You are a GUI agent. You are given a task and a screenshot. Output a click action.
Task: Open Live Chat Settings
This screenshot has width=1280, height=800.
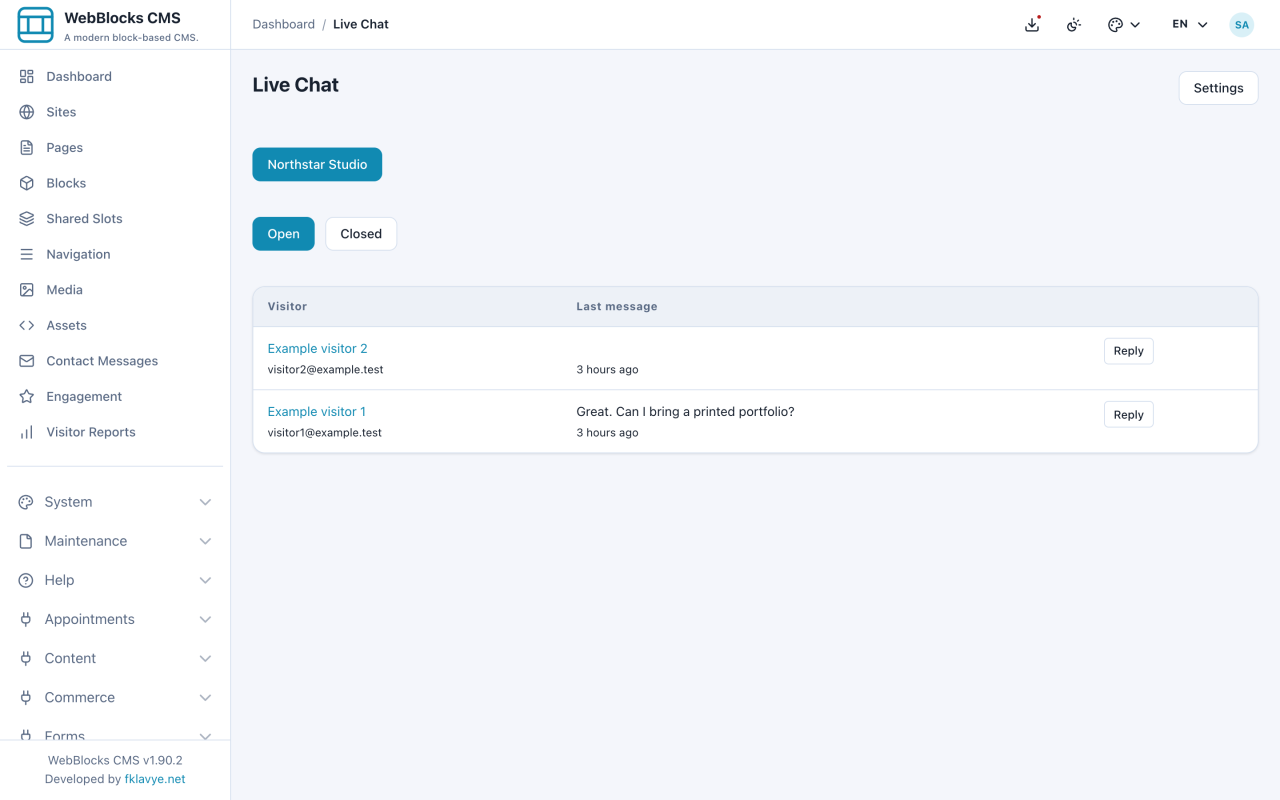point(1218,88)
